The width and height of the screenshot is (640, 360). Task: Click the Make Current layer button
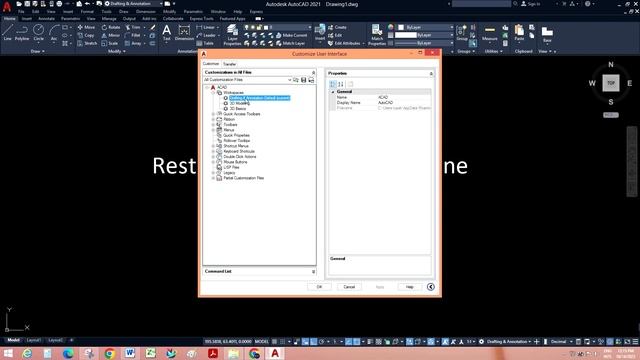tap(292, 36)
